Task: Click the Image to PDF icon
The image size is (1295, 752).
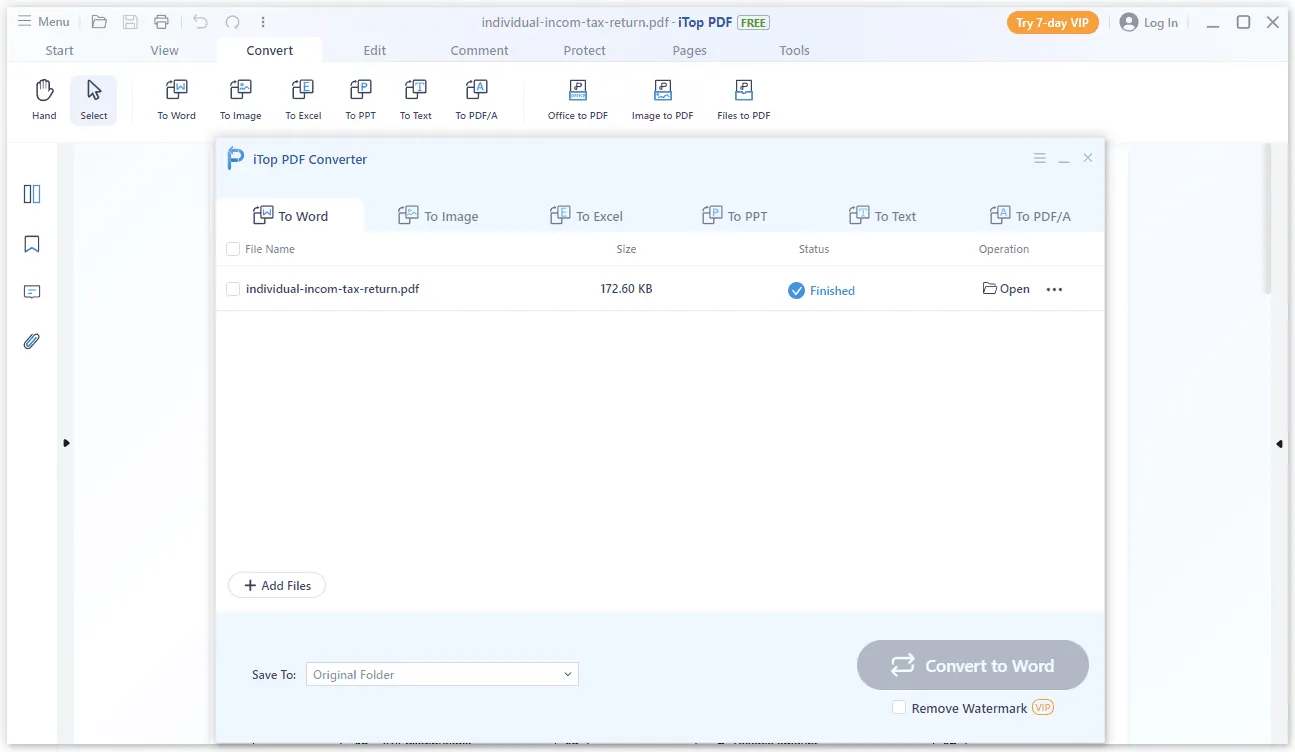Action: (662, 100)
